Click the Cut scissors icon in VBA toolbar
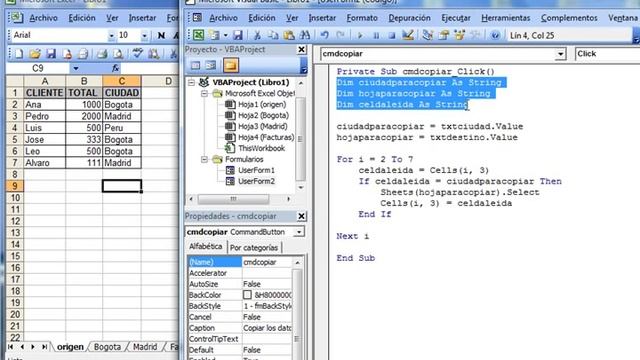This screenshot has width=640, height=360. click(257, 36)
